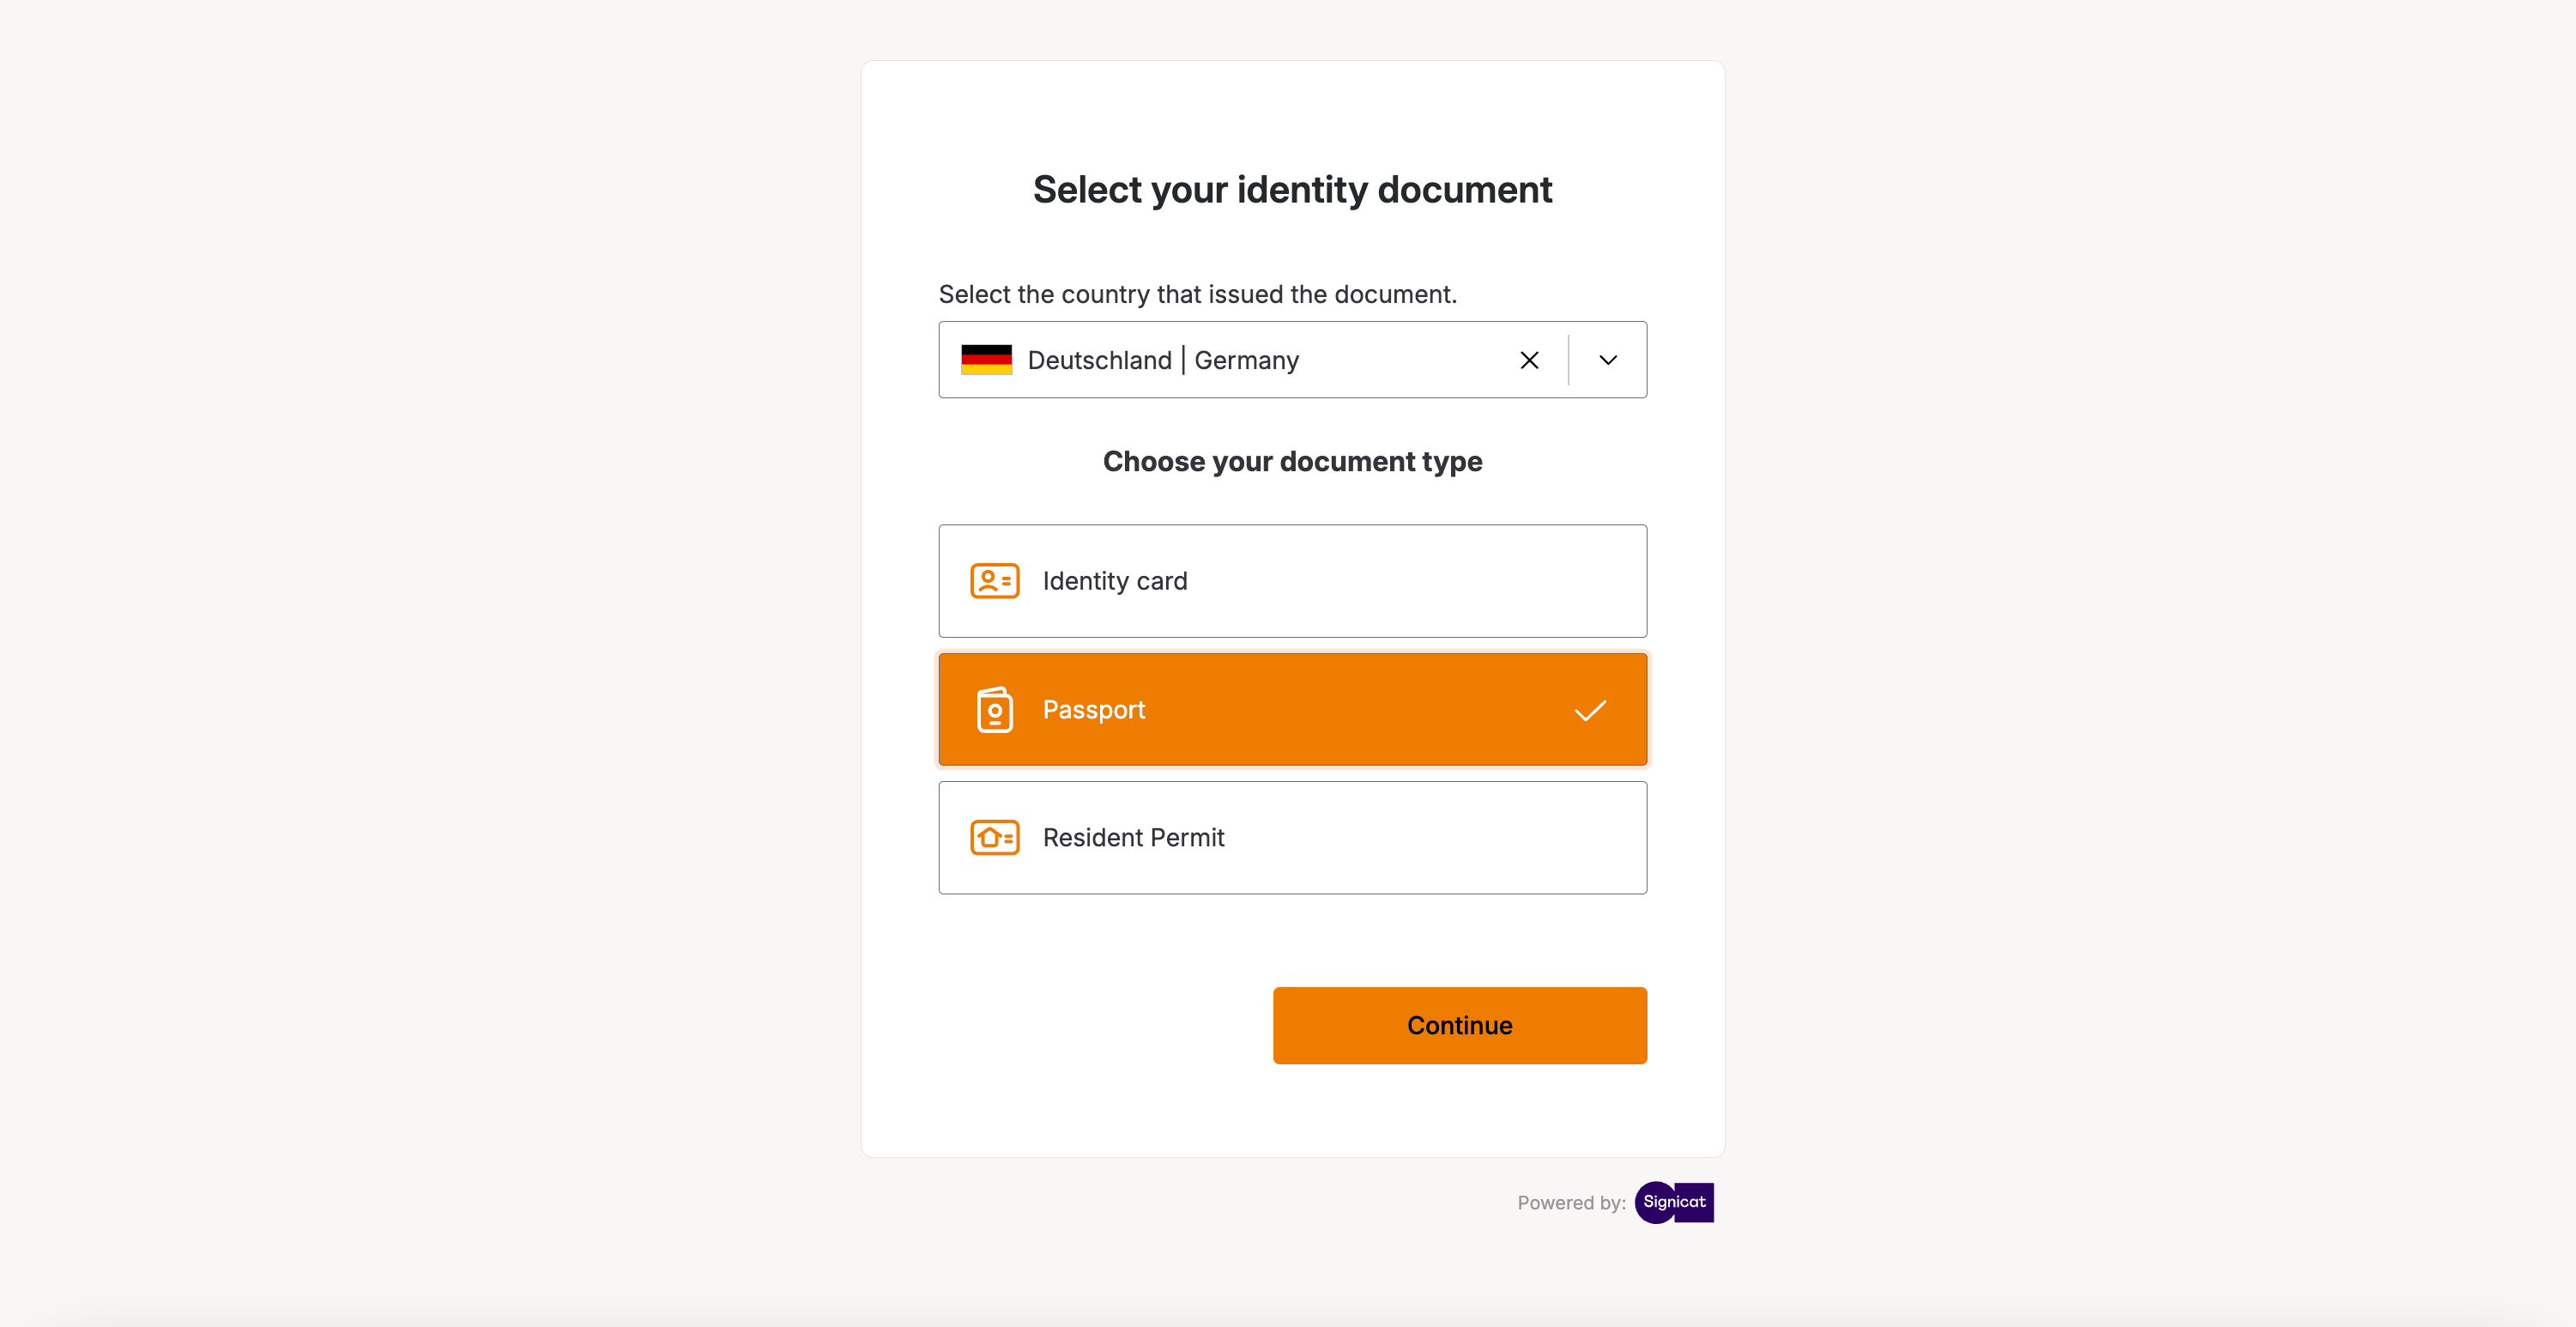
Task: Click the country-issued-document instruction label
Action: [1197, 294]
